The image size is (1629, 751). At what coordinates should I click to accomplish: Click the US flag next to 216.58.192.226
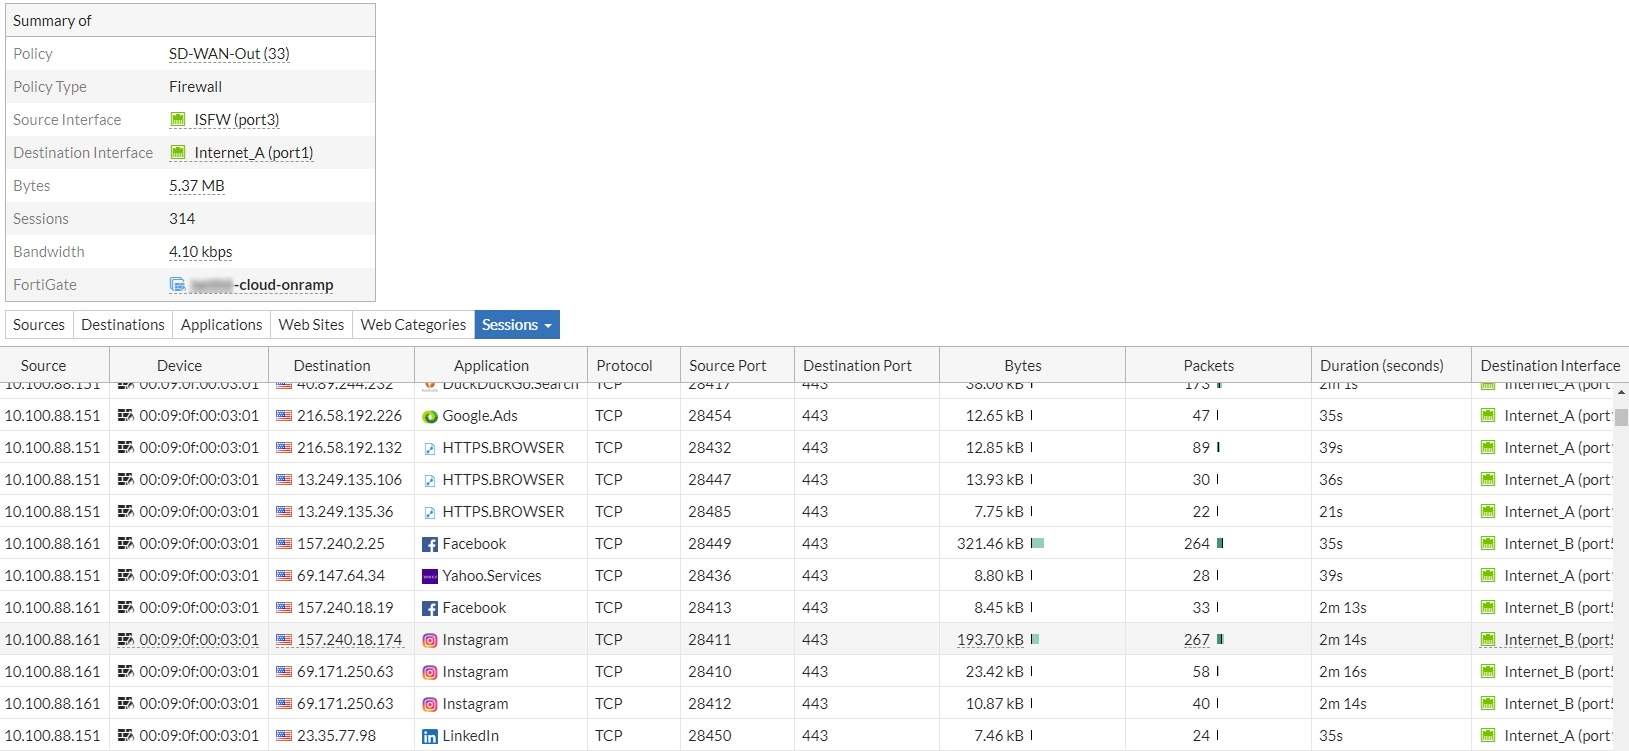pyautogui.click(x=284, y=416)
